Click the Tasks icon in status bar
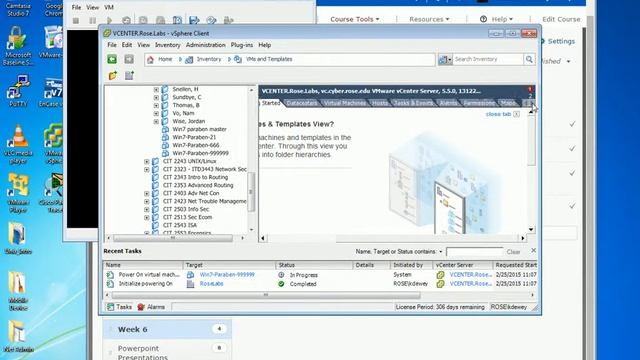This screenshot has width=640, height=360. pos(110,307)
